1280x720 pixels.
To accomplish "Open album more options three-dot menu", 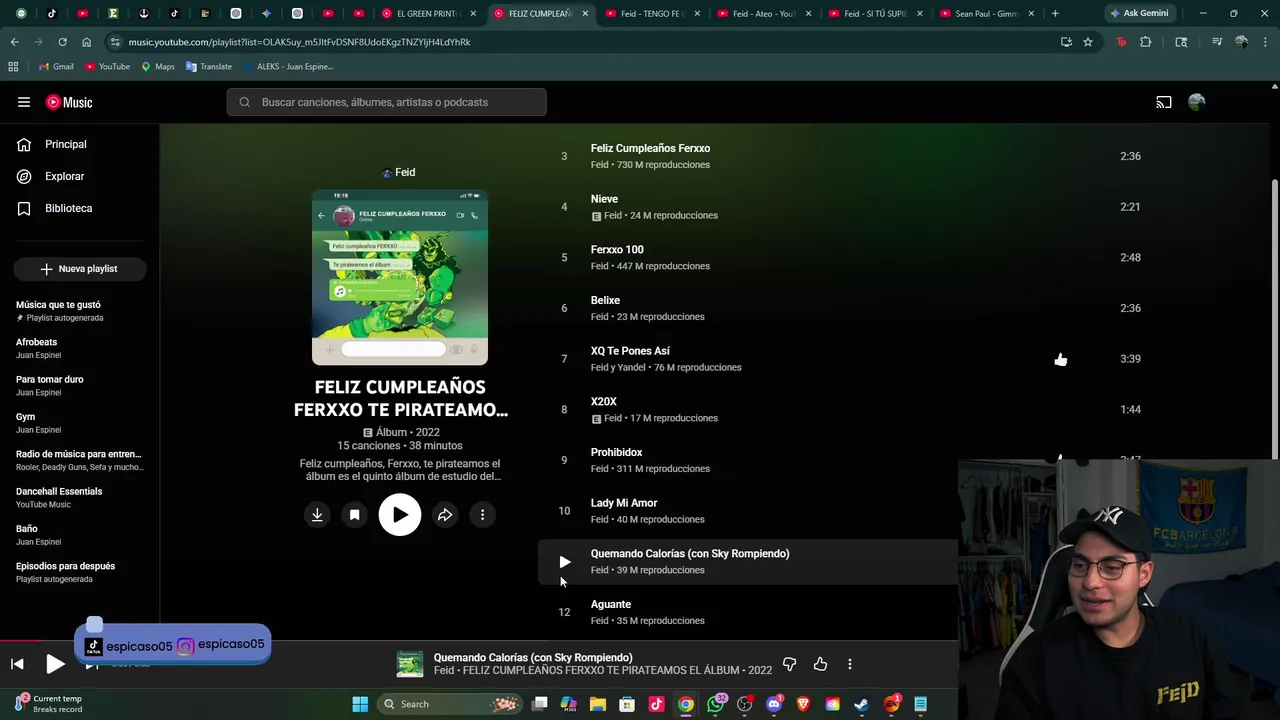I will [x=482, y=515].
